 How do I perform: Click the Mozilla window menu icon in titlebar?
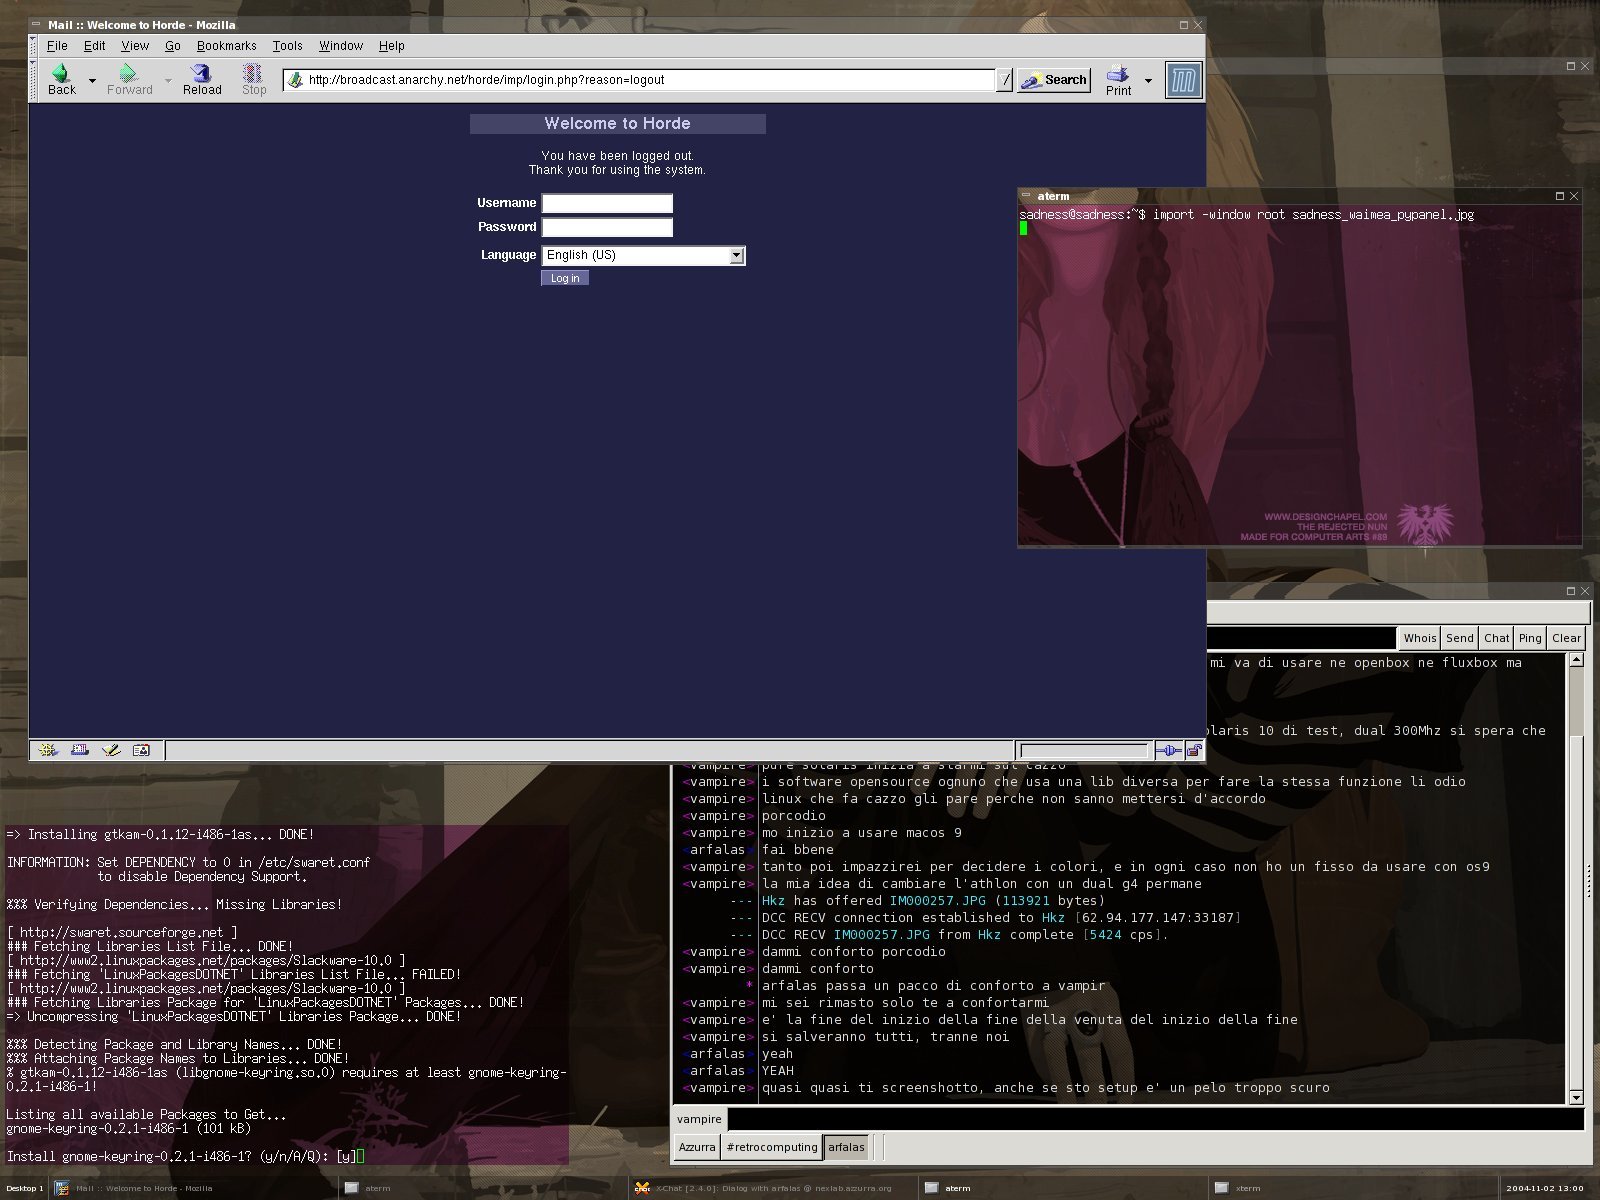point(36,25)
